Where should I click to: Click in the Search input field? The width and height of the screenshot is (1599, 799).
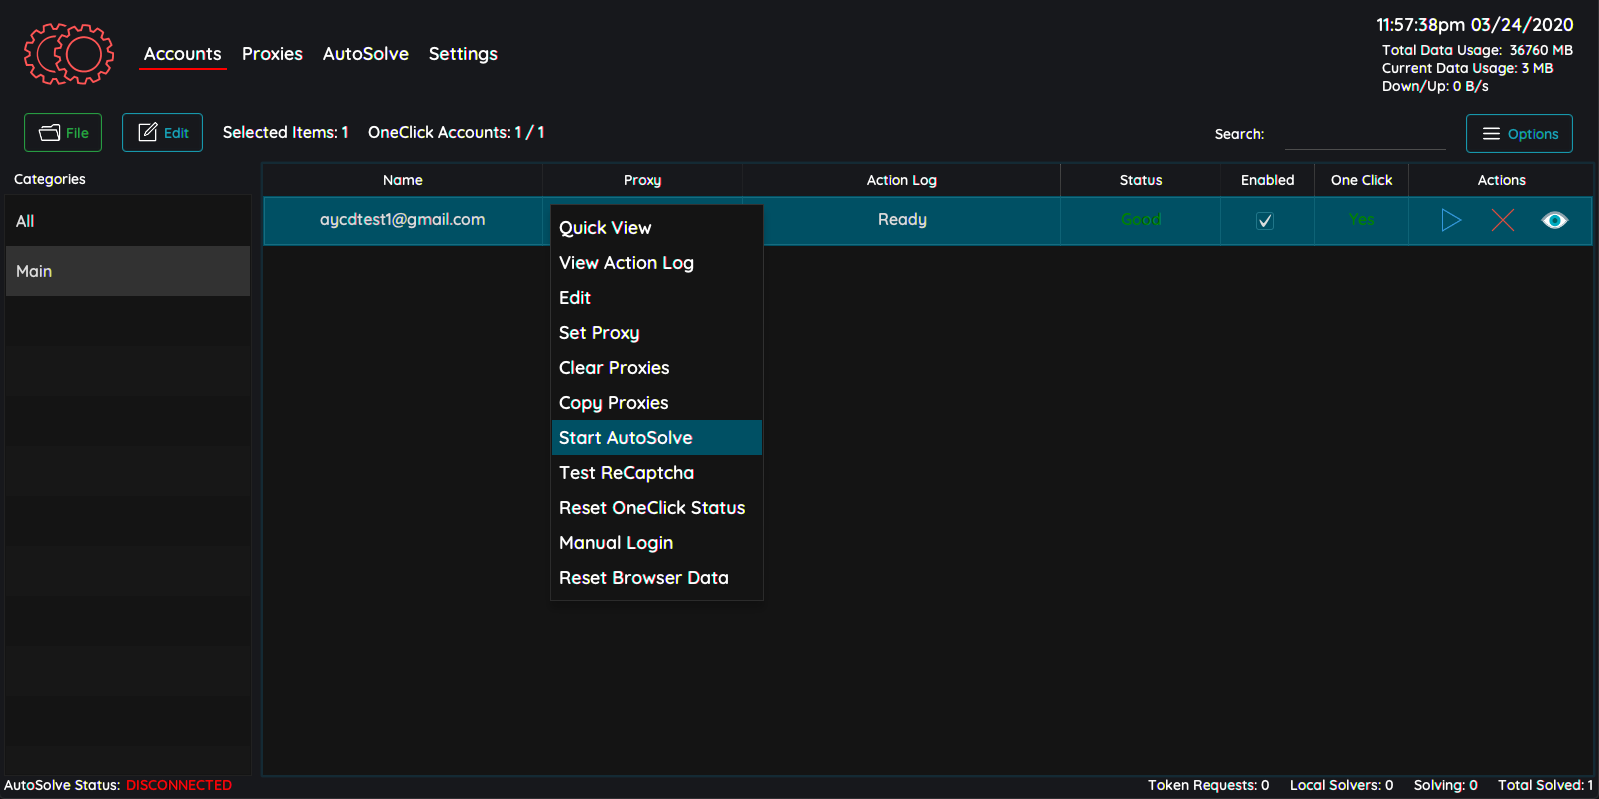click(1364, 134)
